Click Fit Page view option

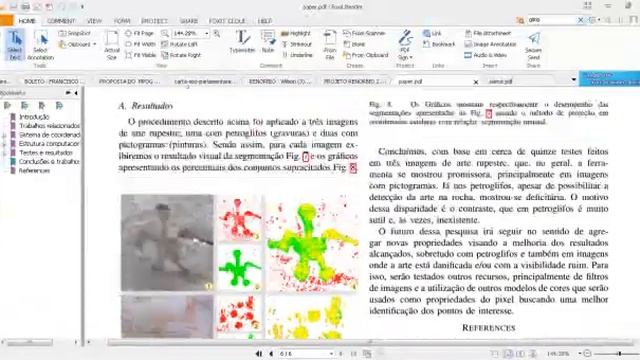[x=140, y=33]
